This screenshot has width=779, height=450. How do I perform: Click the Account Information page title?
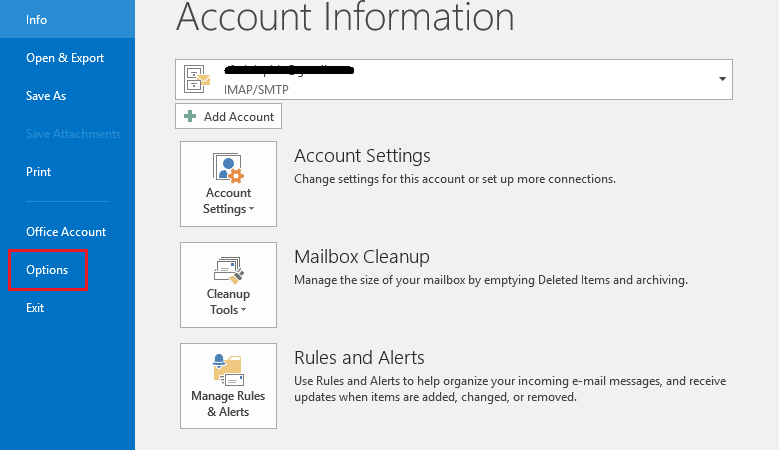coord(345,17)
